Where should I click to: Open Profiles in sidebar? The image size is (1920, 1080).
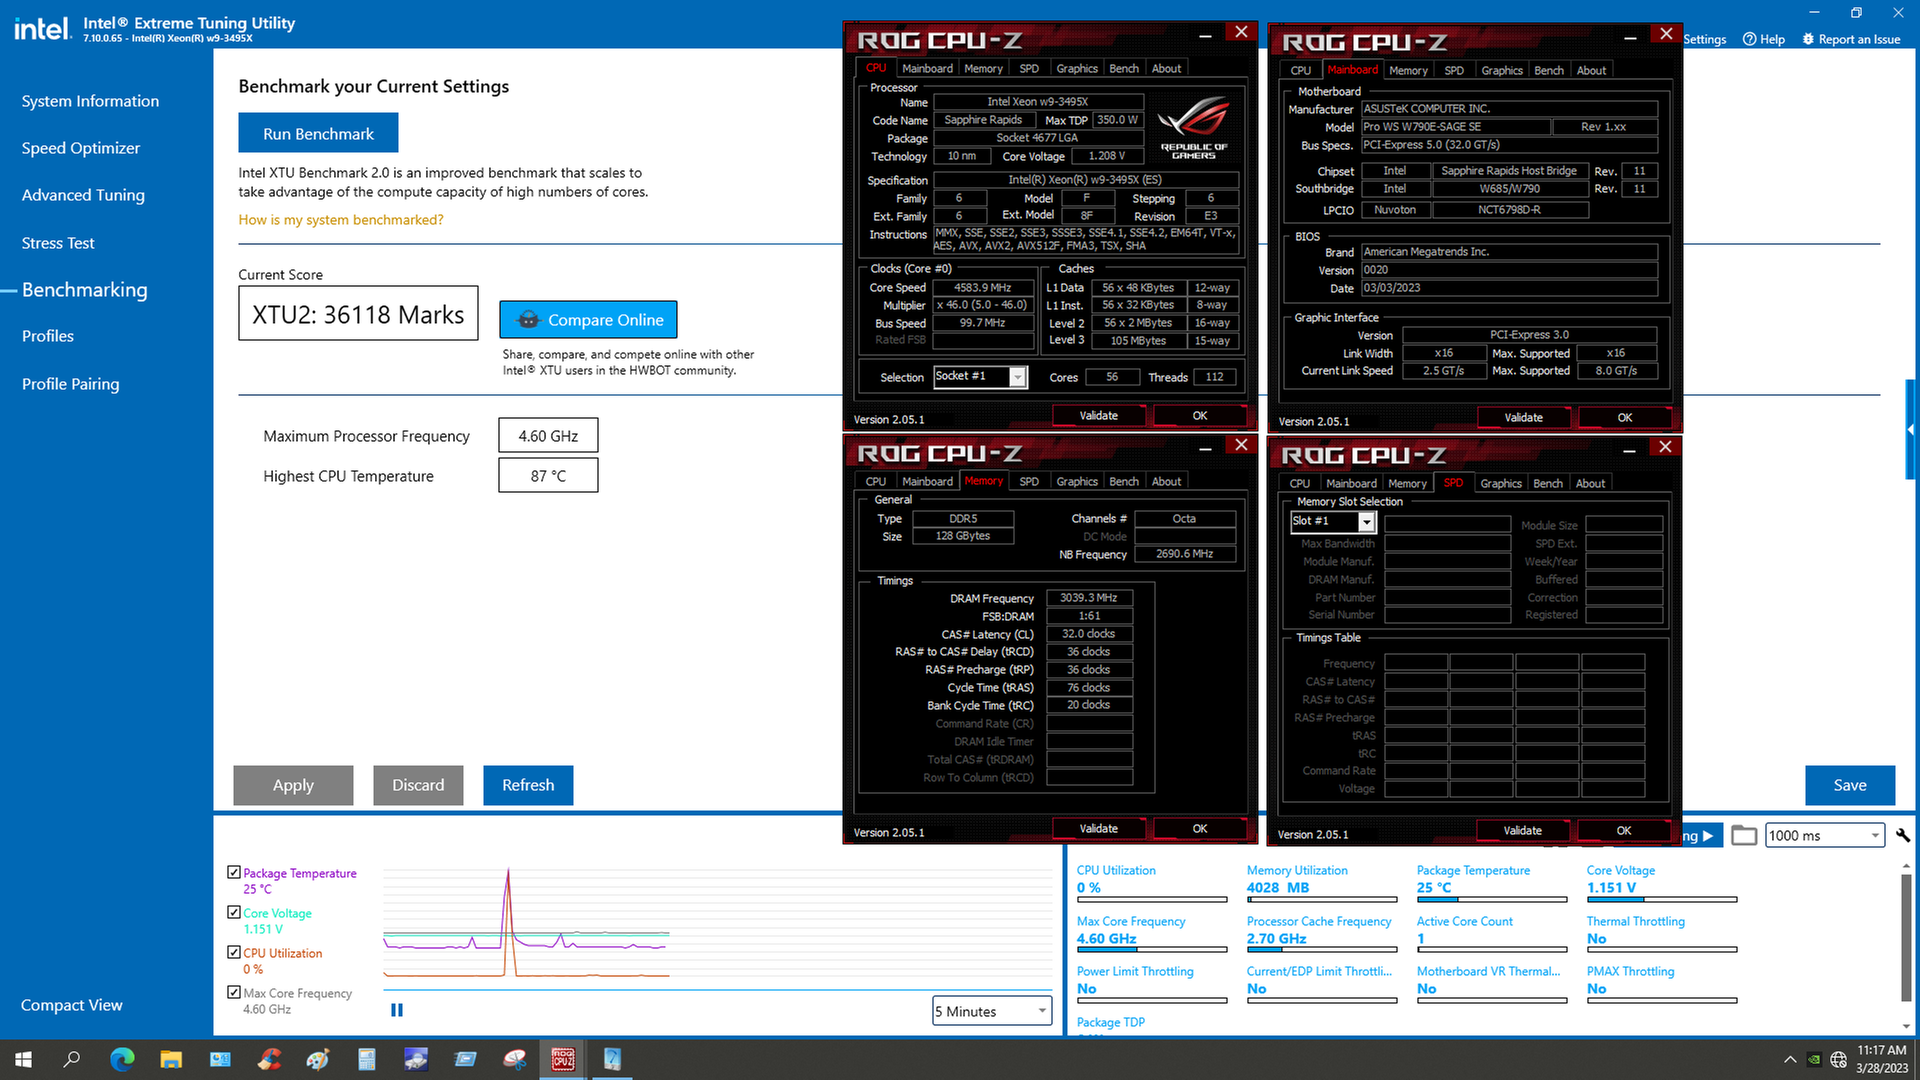(x=48, y=336)
